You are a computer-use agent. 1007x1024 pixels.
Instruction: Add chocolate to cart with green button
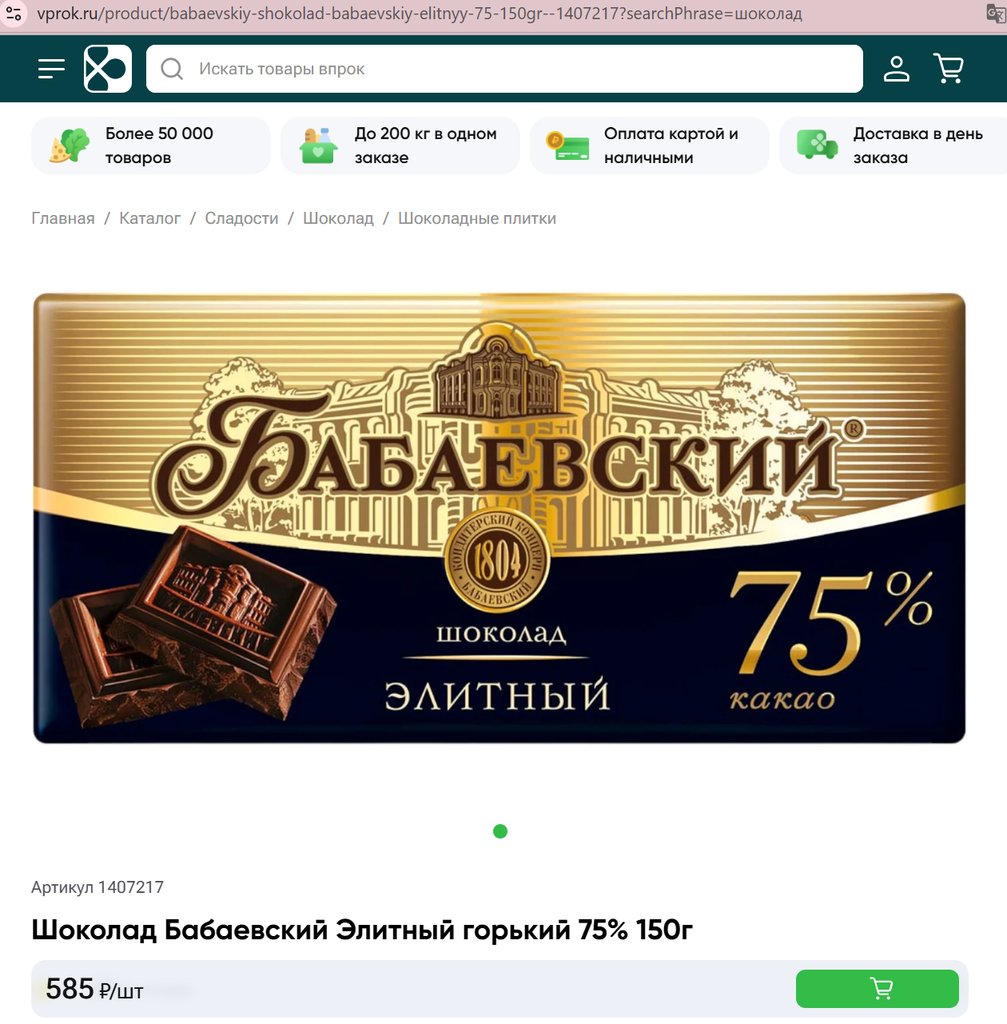[x=877, y=988]
